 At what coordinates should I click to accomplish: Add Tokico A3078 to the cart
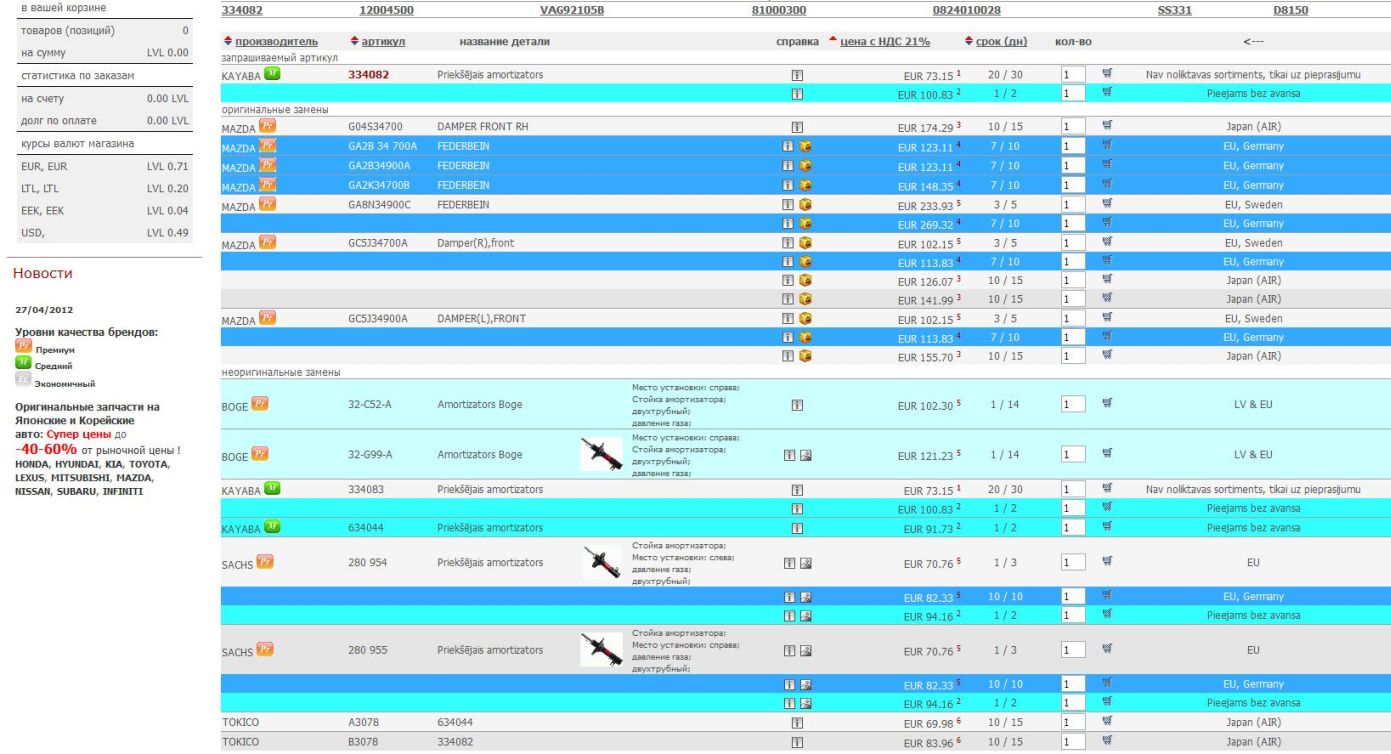coord(1107,722)
